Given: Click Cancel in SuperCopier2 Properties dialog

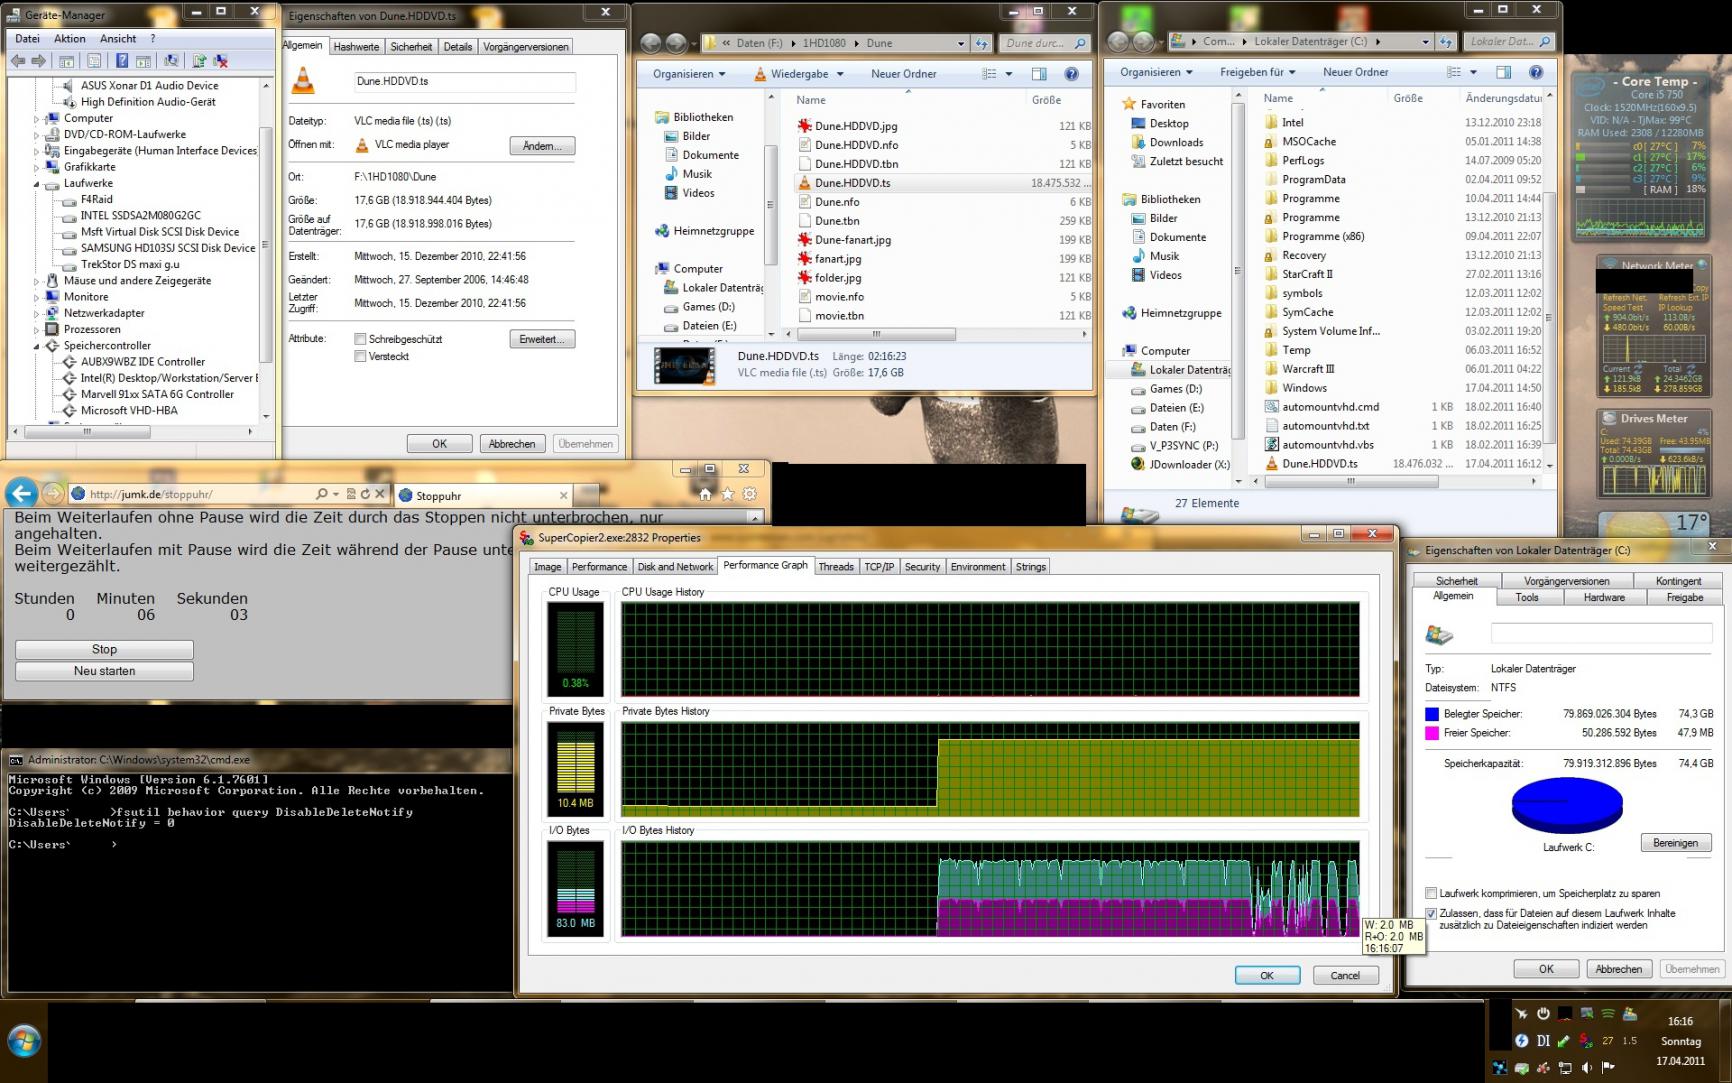Looking at the screenshot, I should pyautogui.click(x=1344, y=976).
